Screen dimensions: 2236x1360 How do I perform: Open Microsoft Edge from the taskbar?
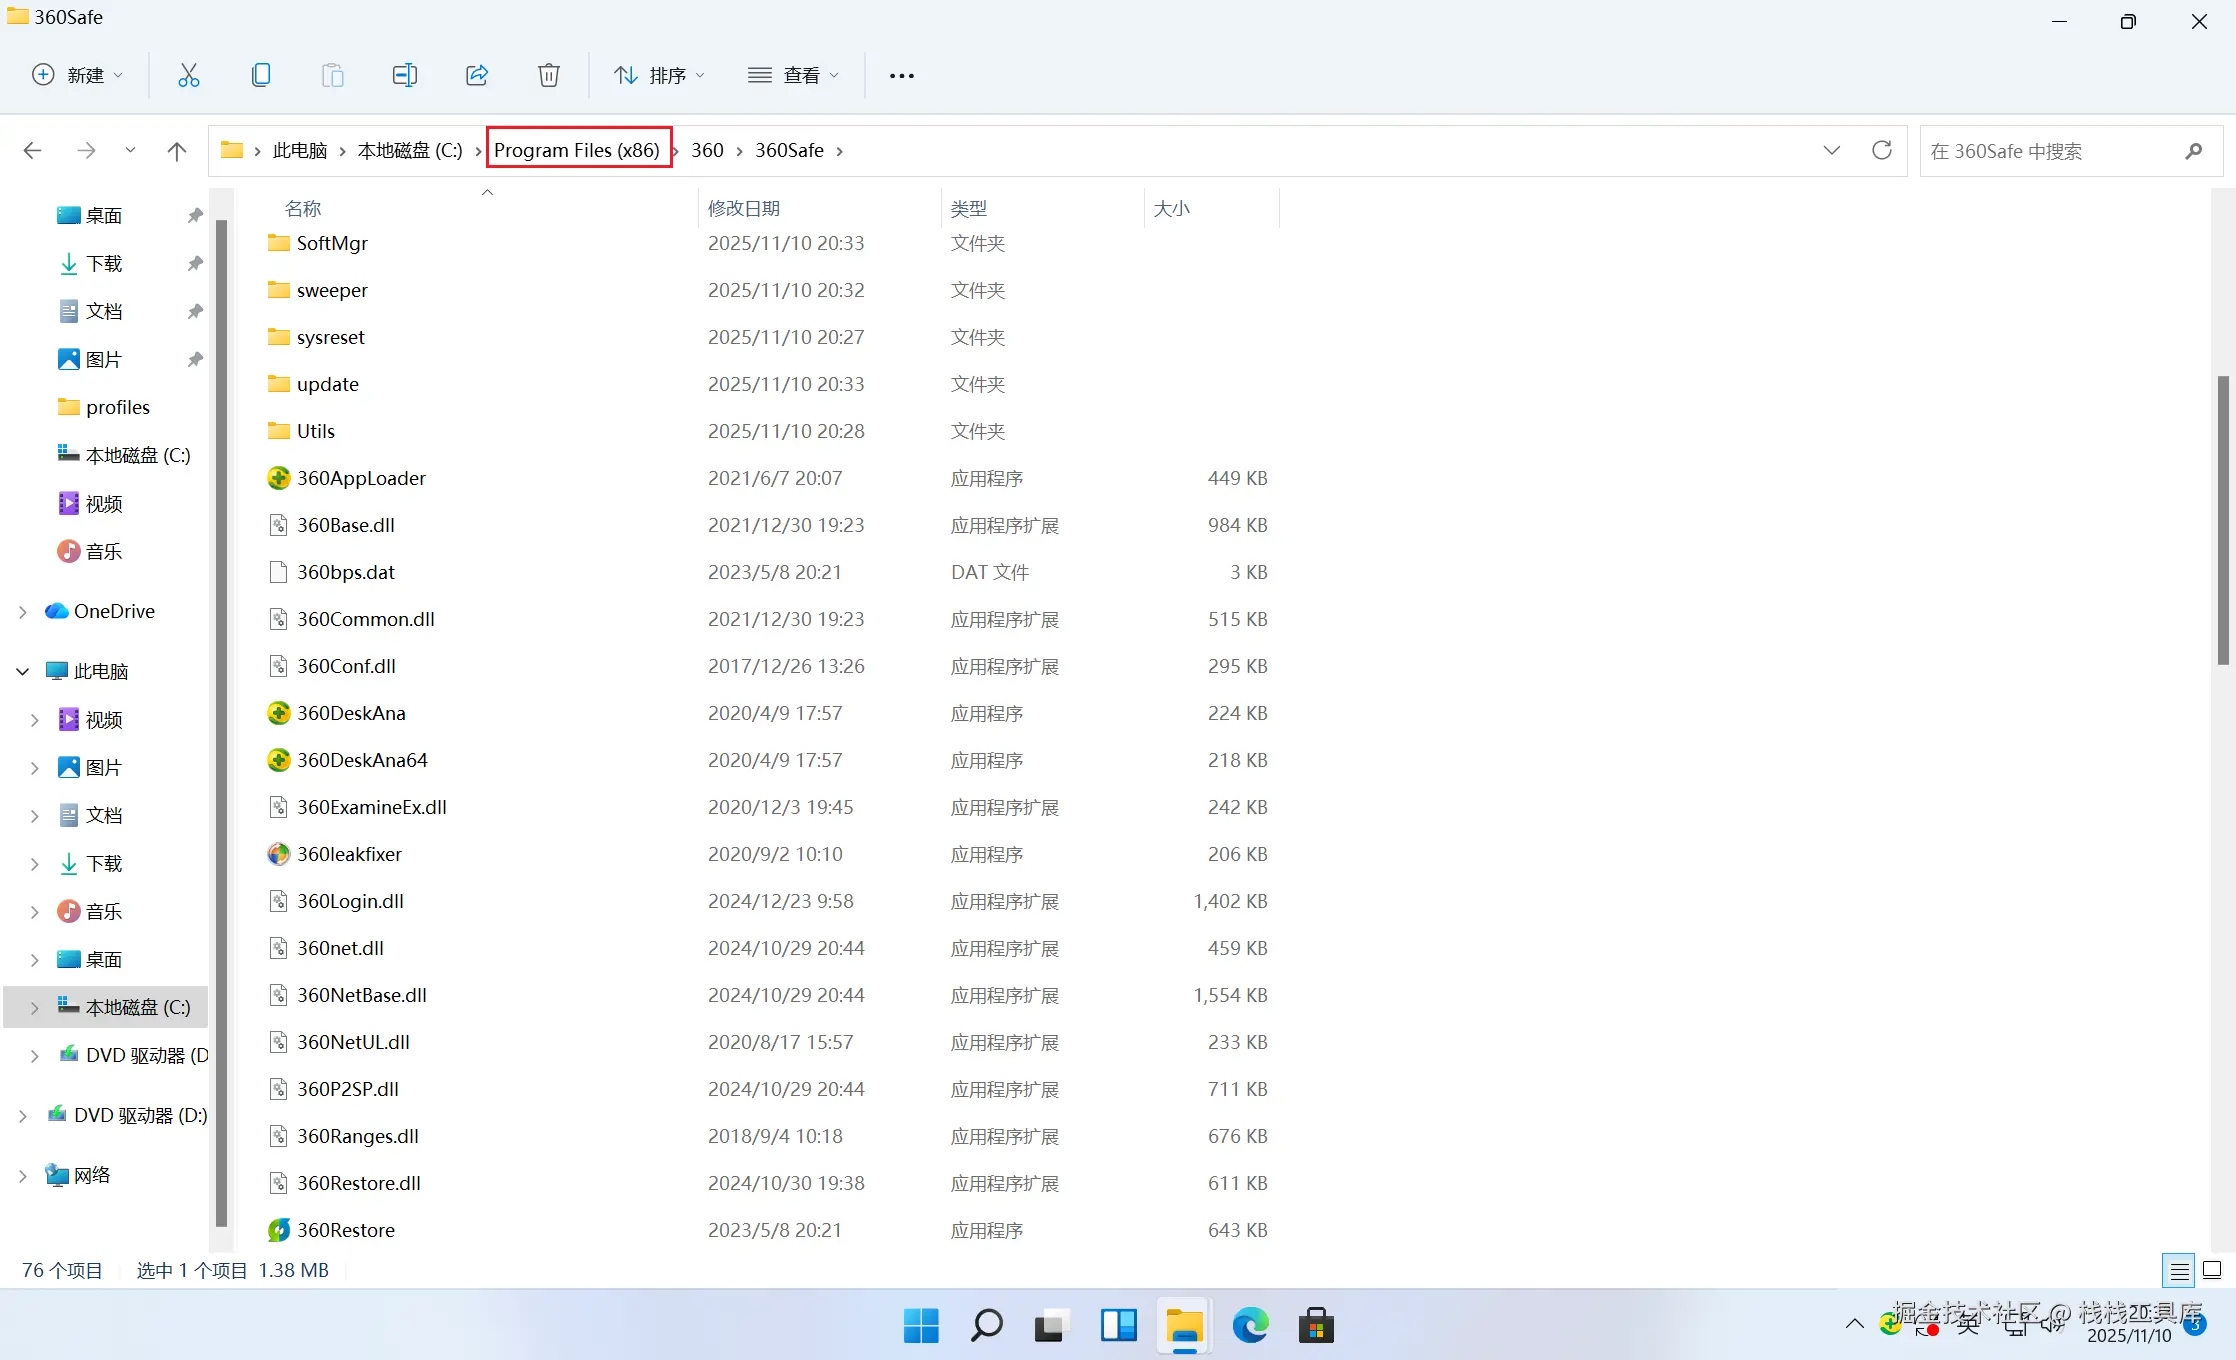tap(1249, 1326)
